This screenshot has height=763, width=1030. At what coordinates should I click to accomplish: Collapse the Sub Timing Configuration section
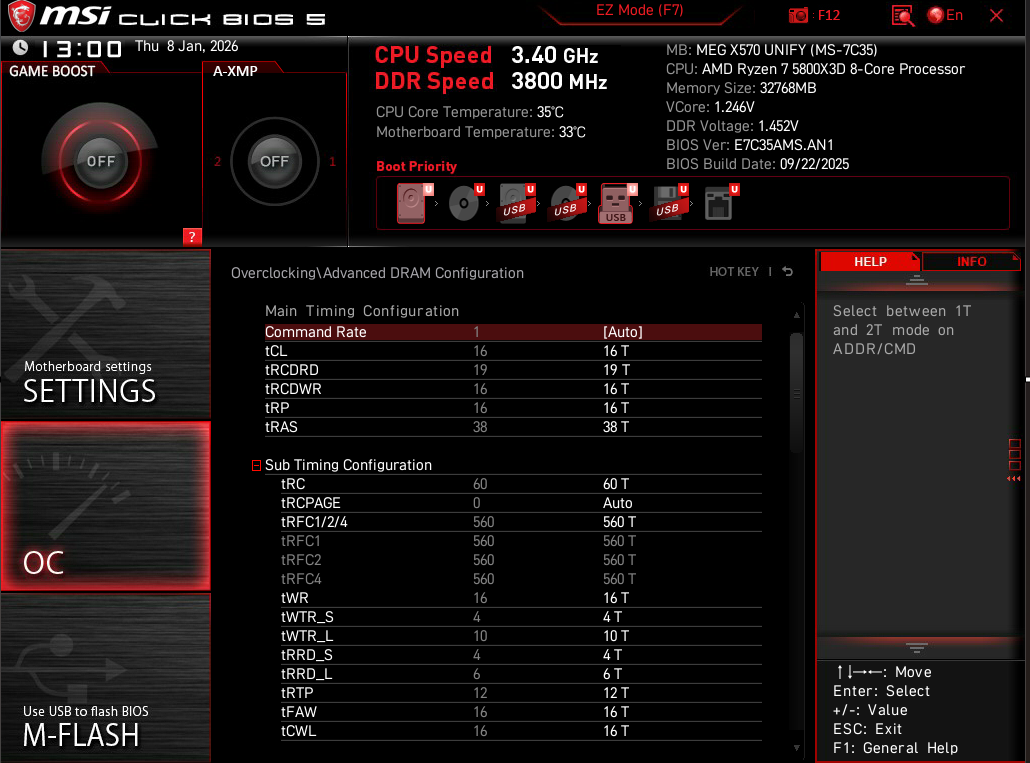(256, 466)
